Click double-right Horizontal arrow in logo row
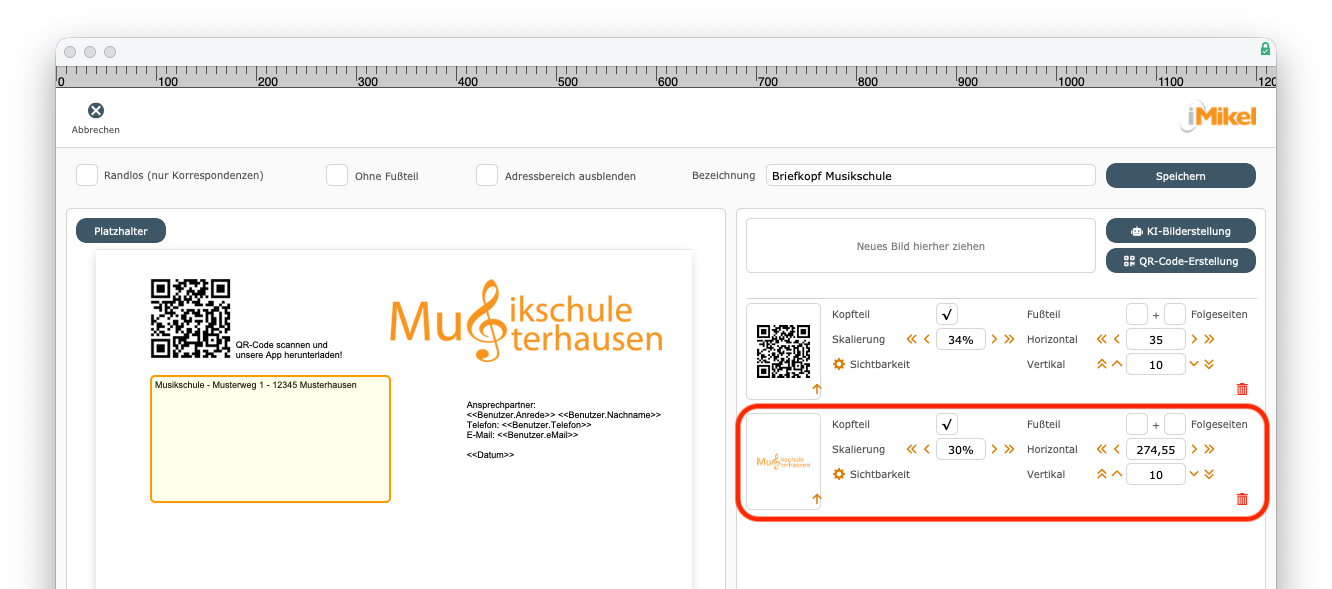The image size is (1332, 589). 1209,449
